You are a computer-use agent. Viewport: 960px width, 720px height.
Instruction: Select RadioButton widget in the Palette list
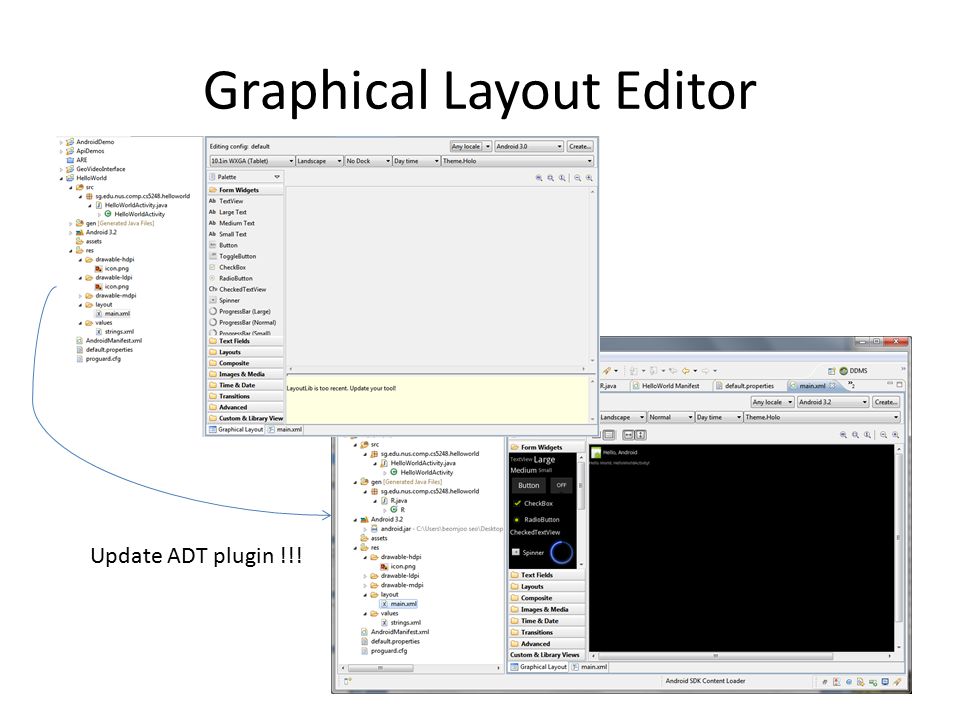tap(231, 278)
